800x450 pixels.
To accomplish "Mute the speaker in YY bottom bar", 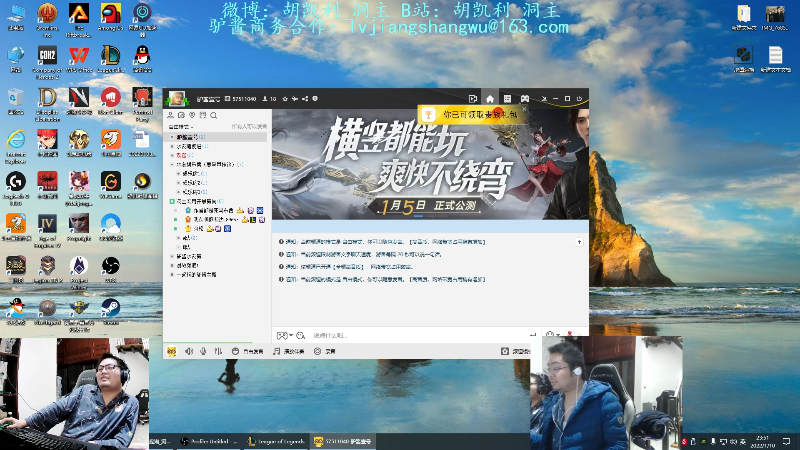I will click(189, 351).
